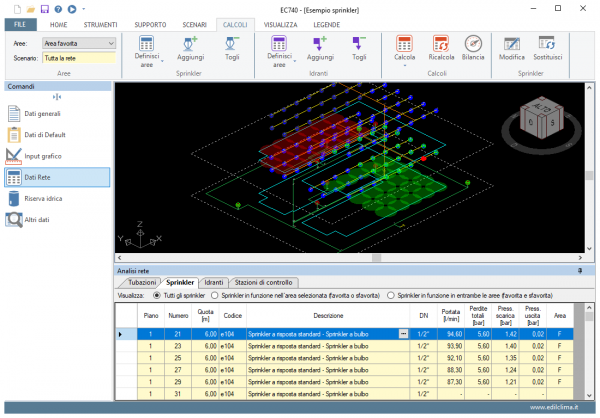Image resolution: width=600 pixels, height=418 pixels.
Task: Click Togli in the Idranti group
Action: pyautogui.click(x=359, y=49)
